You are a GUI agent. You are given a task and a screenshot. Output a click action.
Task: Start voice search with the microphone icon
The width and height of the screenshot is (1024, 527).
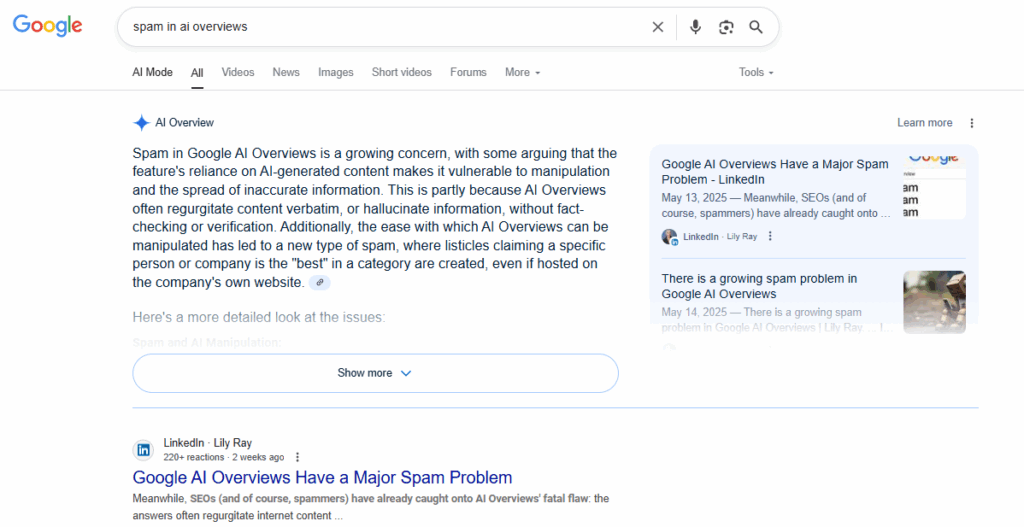pos(696,27)
